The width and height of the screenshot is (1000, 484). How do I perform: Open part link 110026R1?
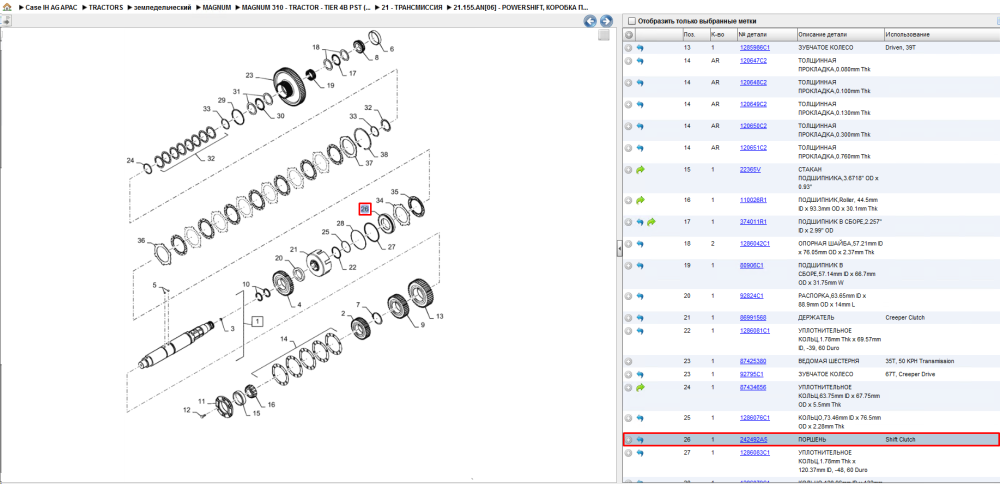[x=753, y=200]
